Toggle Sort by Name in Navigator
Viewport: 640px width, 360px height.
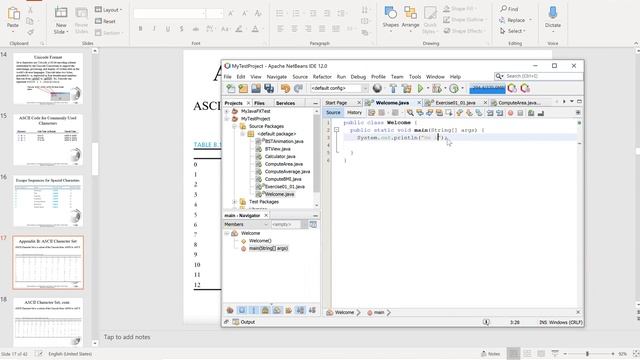[x=300, y=310]
